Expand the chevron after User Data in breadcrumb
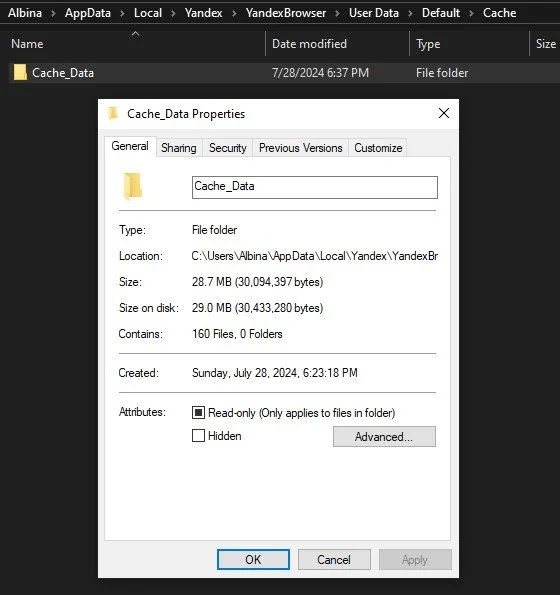Image resolution: width=560 pixels, height=595 pixels. [410, 13]
